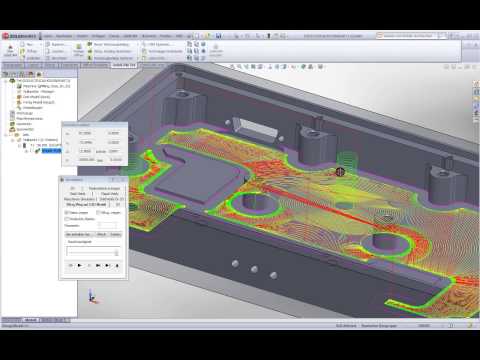Toggle the checkbox below the two paired checkboxes
The image size is (480, 360).
click(x=66, y=219)
